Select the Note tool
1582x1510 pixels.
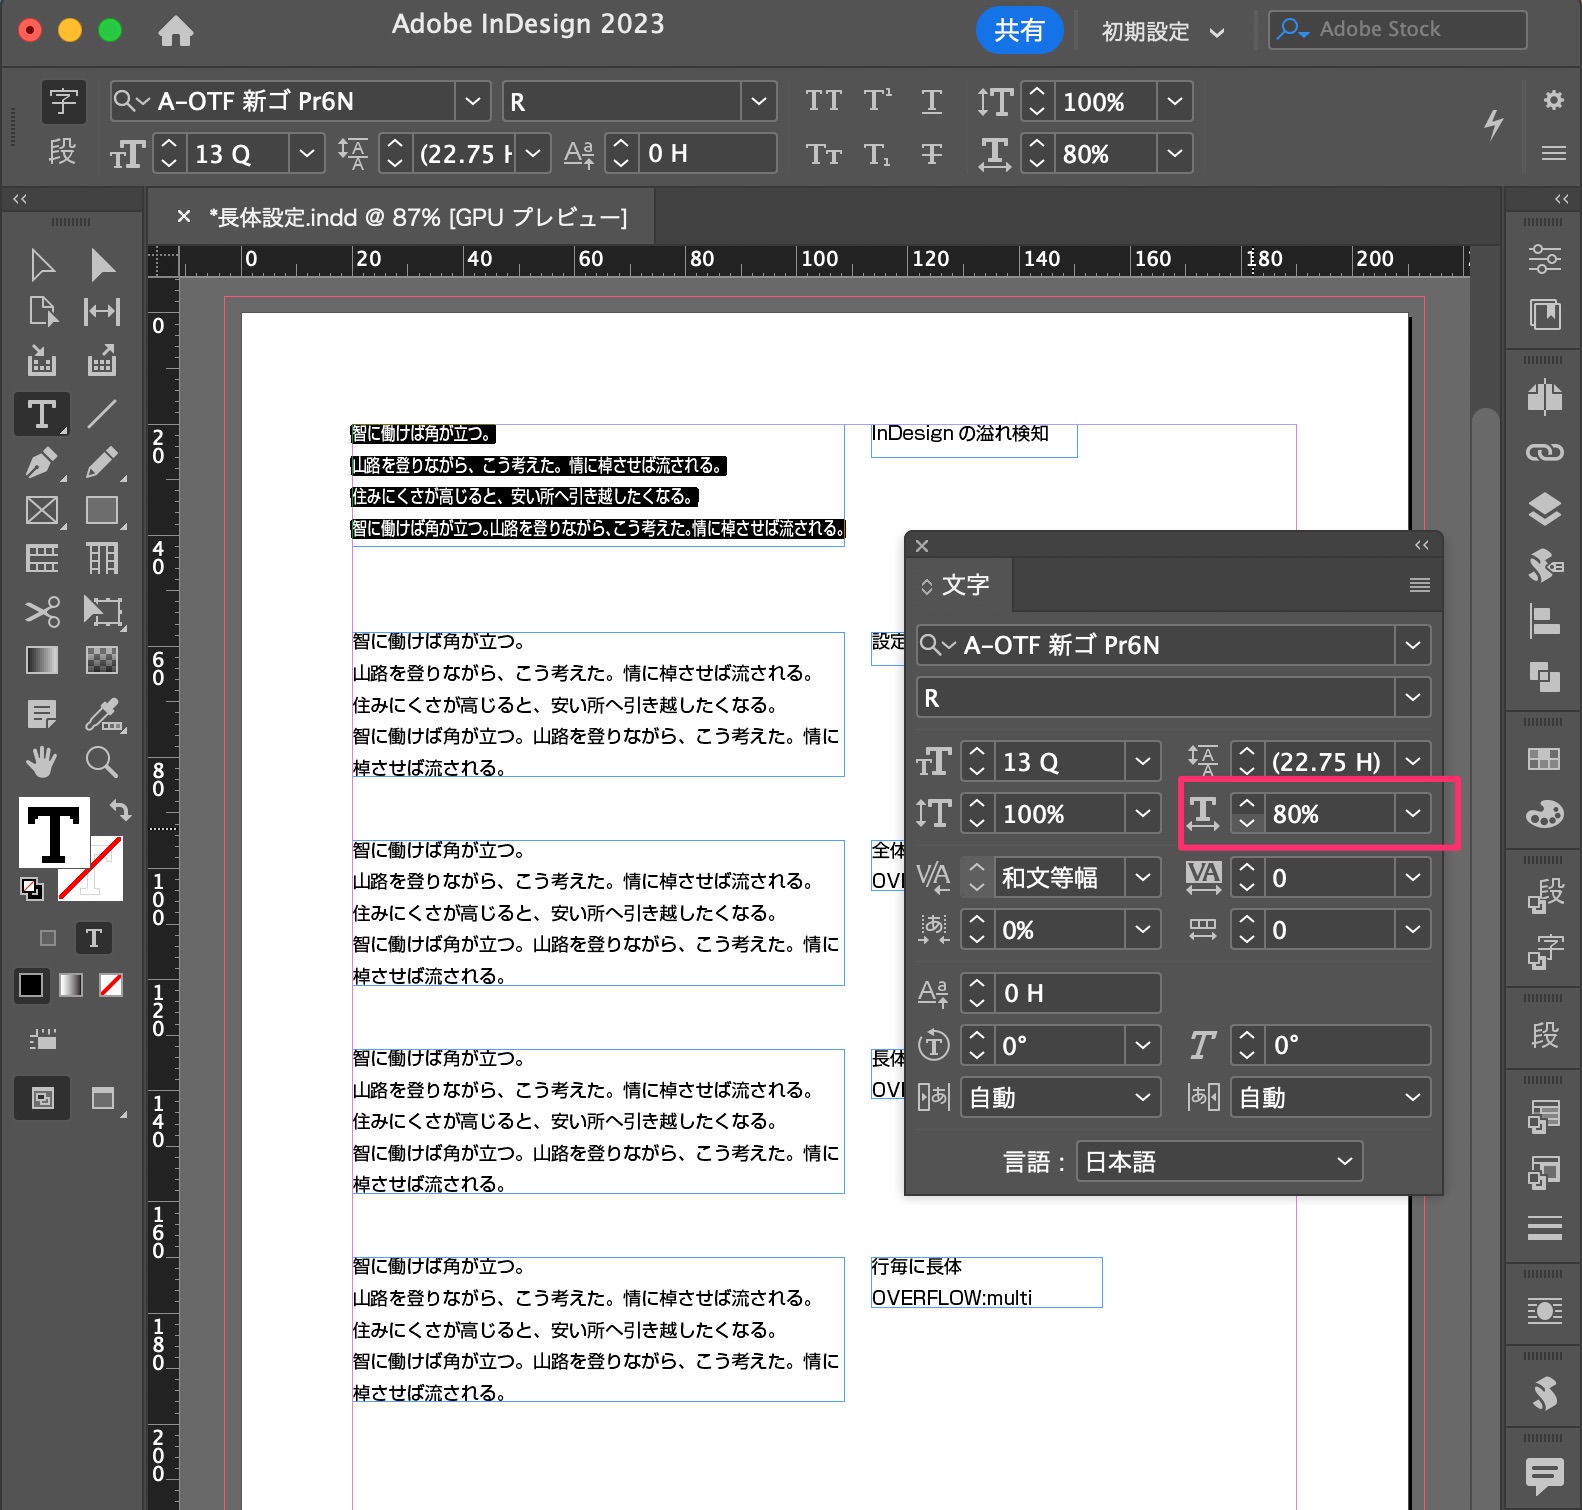[x=41, y=714]
